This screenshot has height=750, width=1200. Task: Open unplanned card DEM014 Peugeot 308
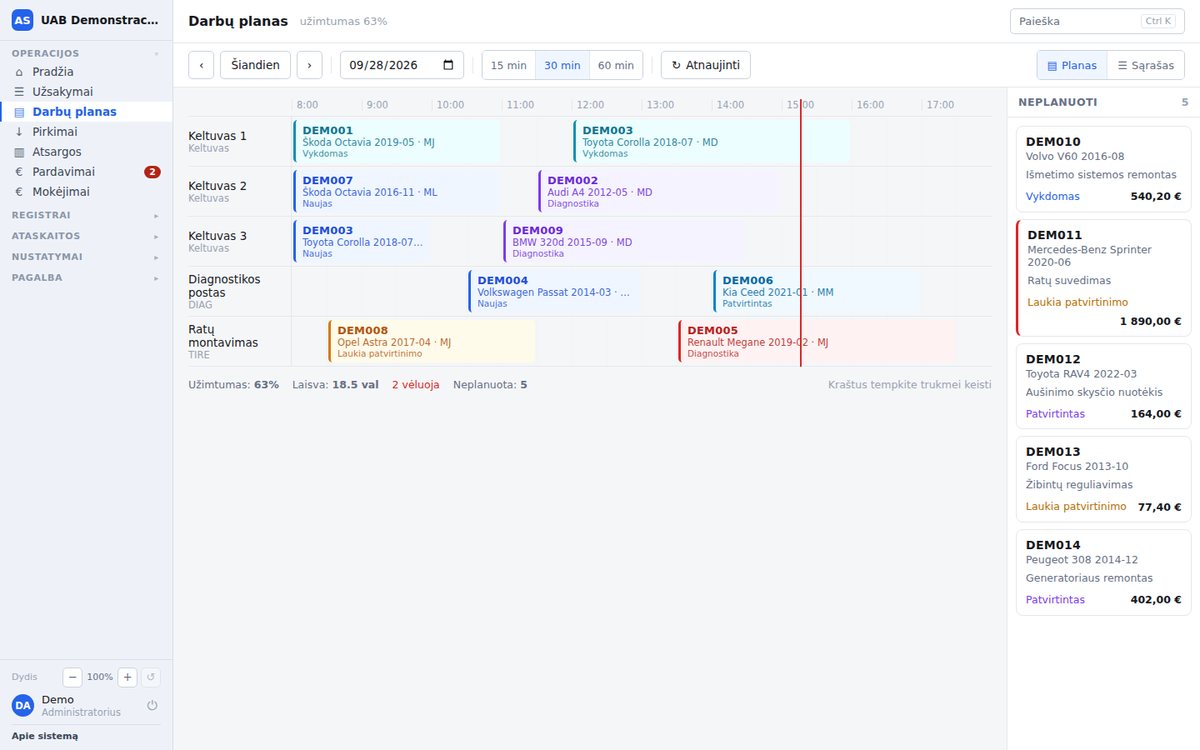[1104, 573]
